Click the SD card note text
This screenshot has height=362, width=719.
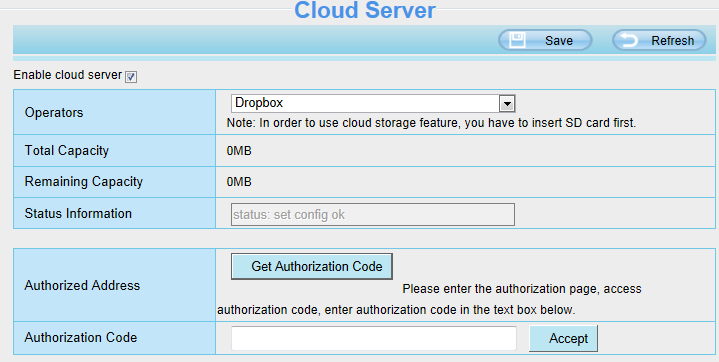(x=431, y=123)
